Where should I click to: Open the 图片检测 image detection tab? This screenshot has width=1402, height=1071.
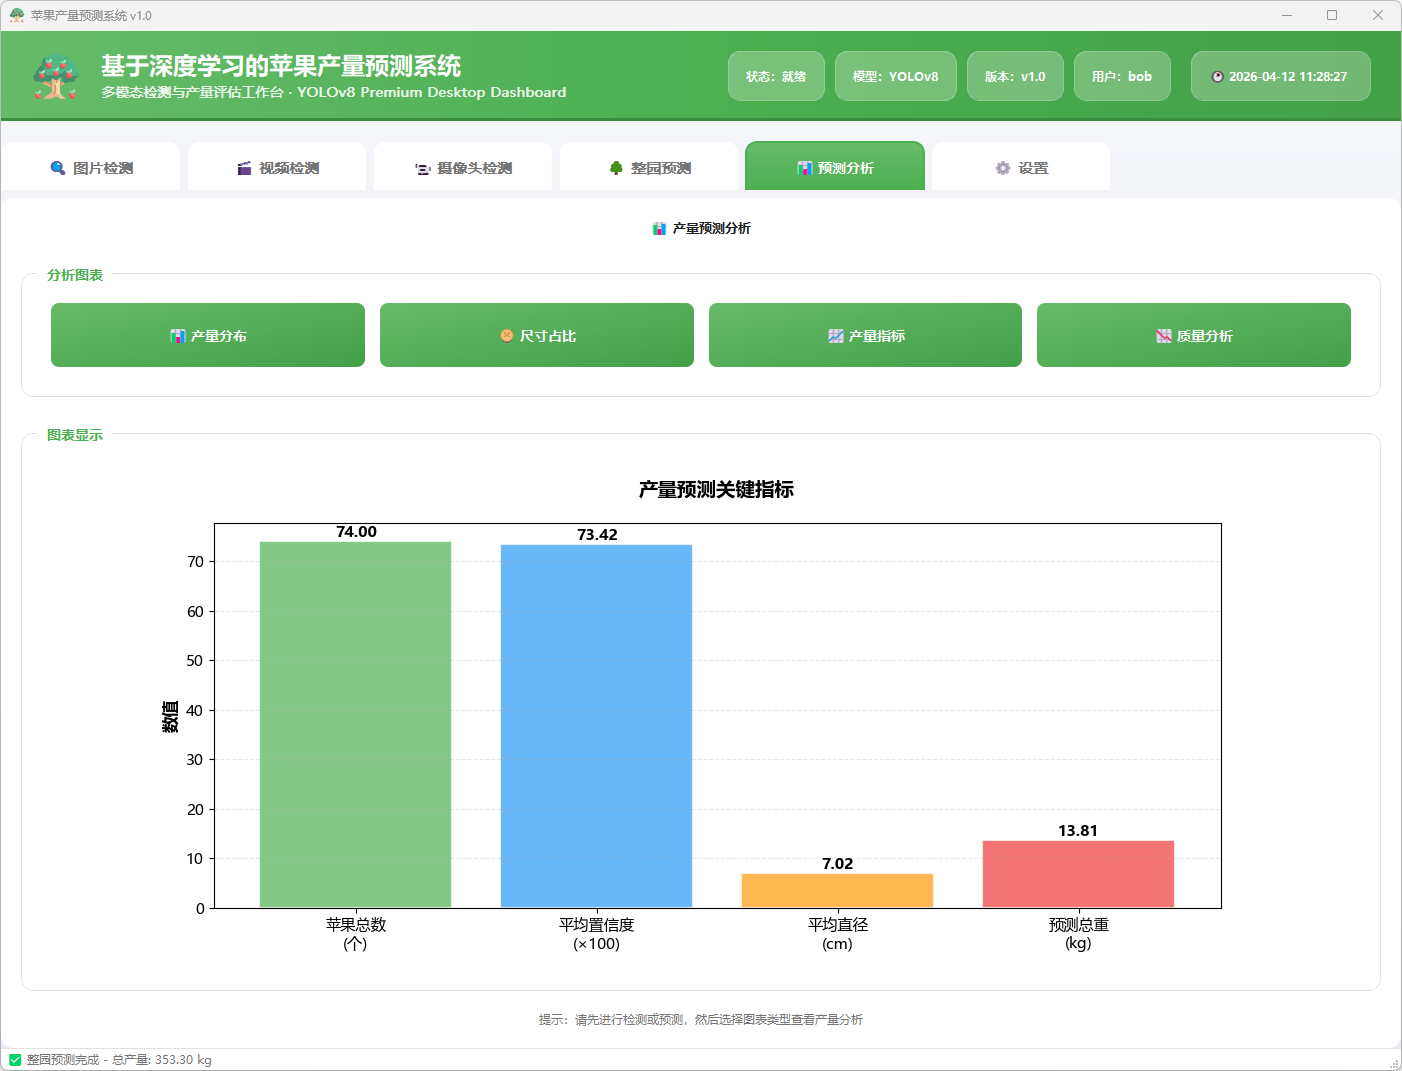click(91, 168)
